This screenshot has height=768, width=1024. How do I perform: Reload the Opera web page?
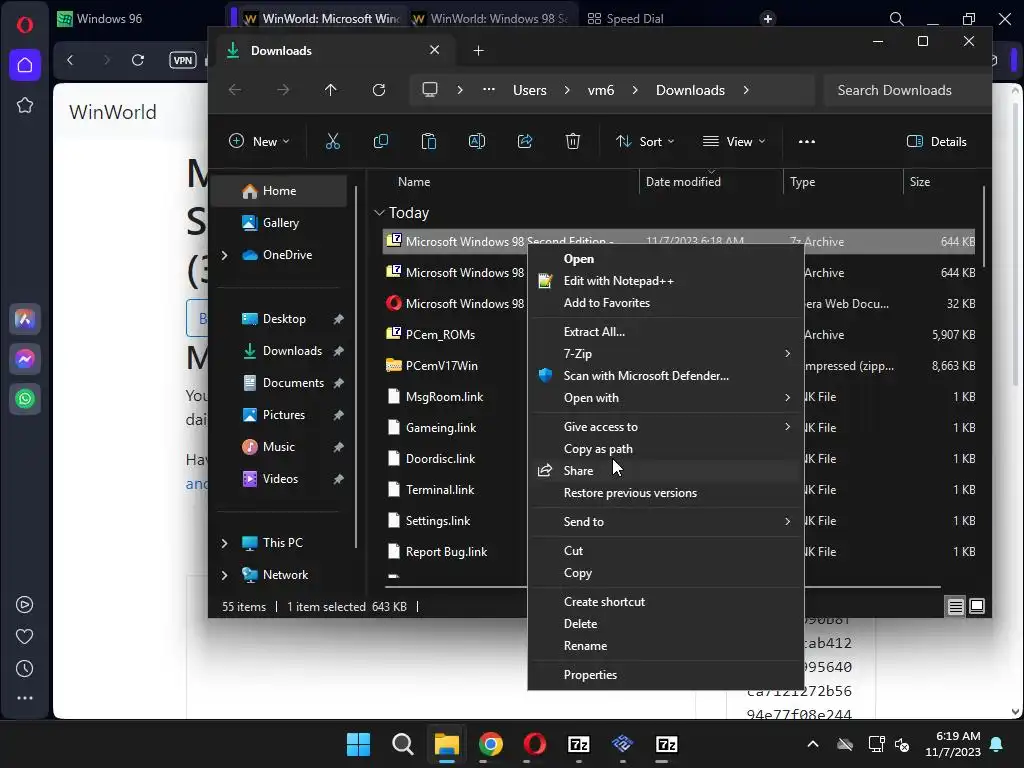coord(138,60)
